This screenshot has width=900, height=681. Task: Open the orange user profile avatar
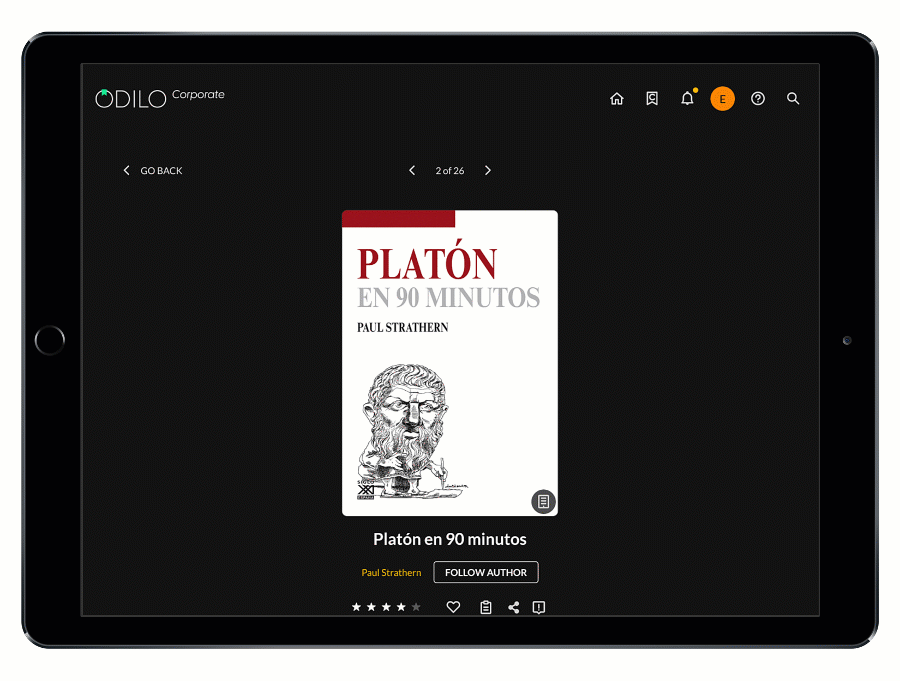(x=723, y=99)
